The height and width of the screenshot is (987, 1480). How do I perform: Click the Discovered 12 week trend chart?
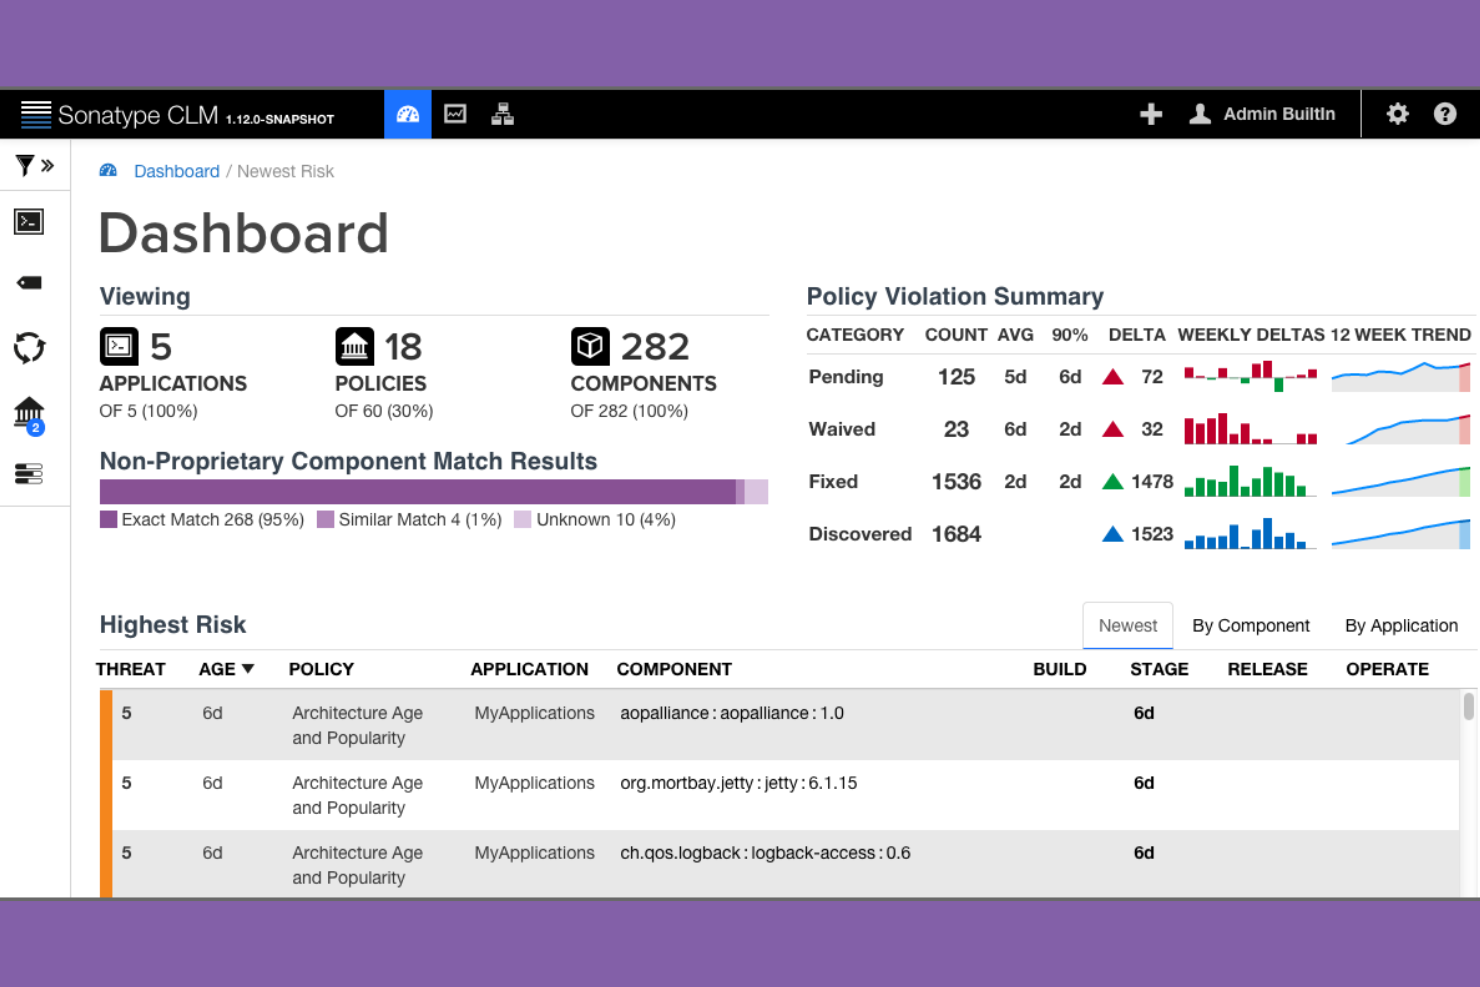click(1401, 533)
